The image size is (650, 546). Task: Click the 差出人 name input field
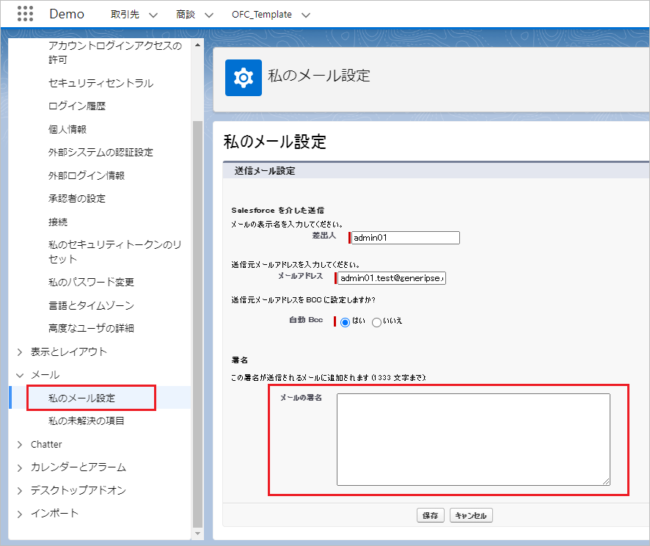tap(405, 238)
